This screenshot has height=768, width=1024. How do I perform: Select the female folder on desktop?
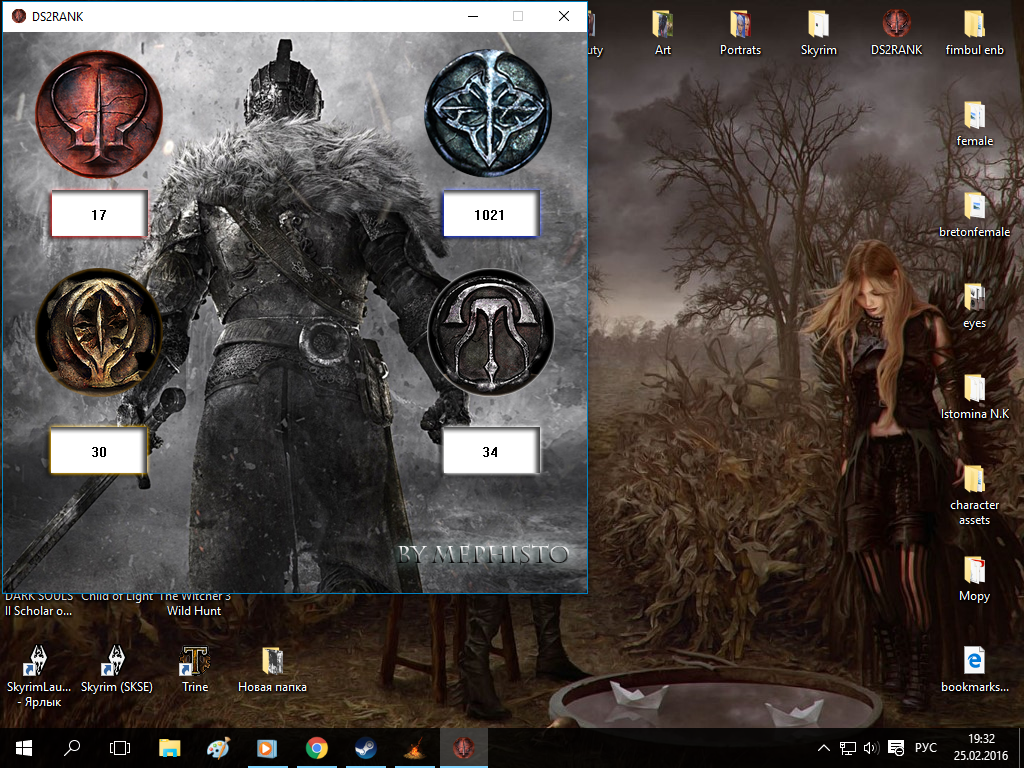click(x=974, y=123)
